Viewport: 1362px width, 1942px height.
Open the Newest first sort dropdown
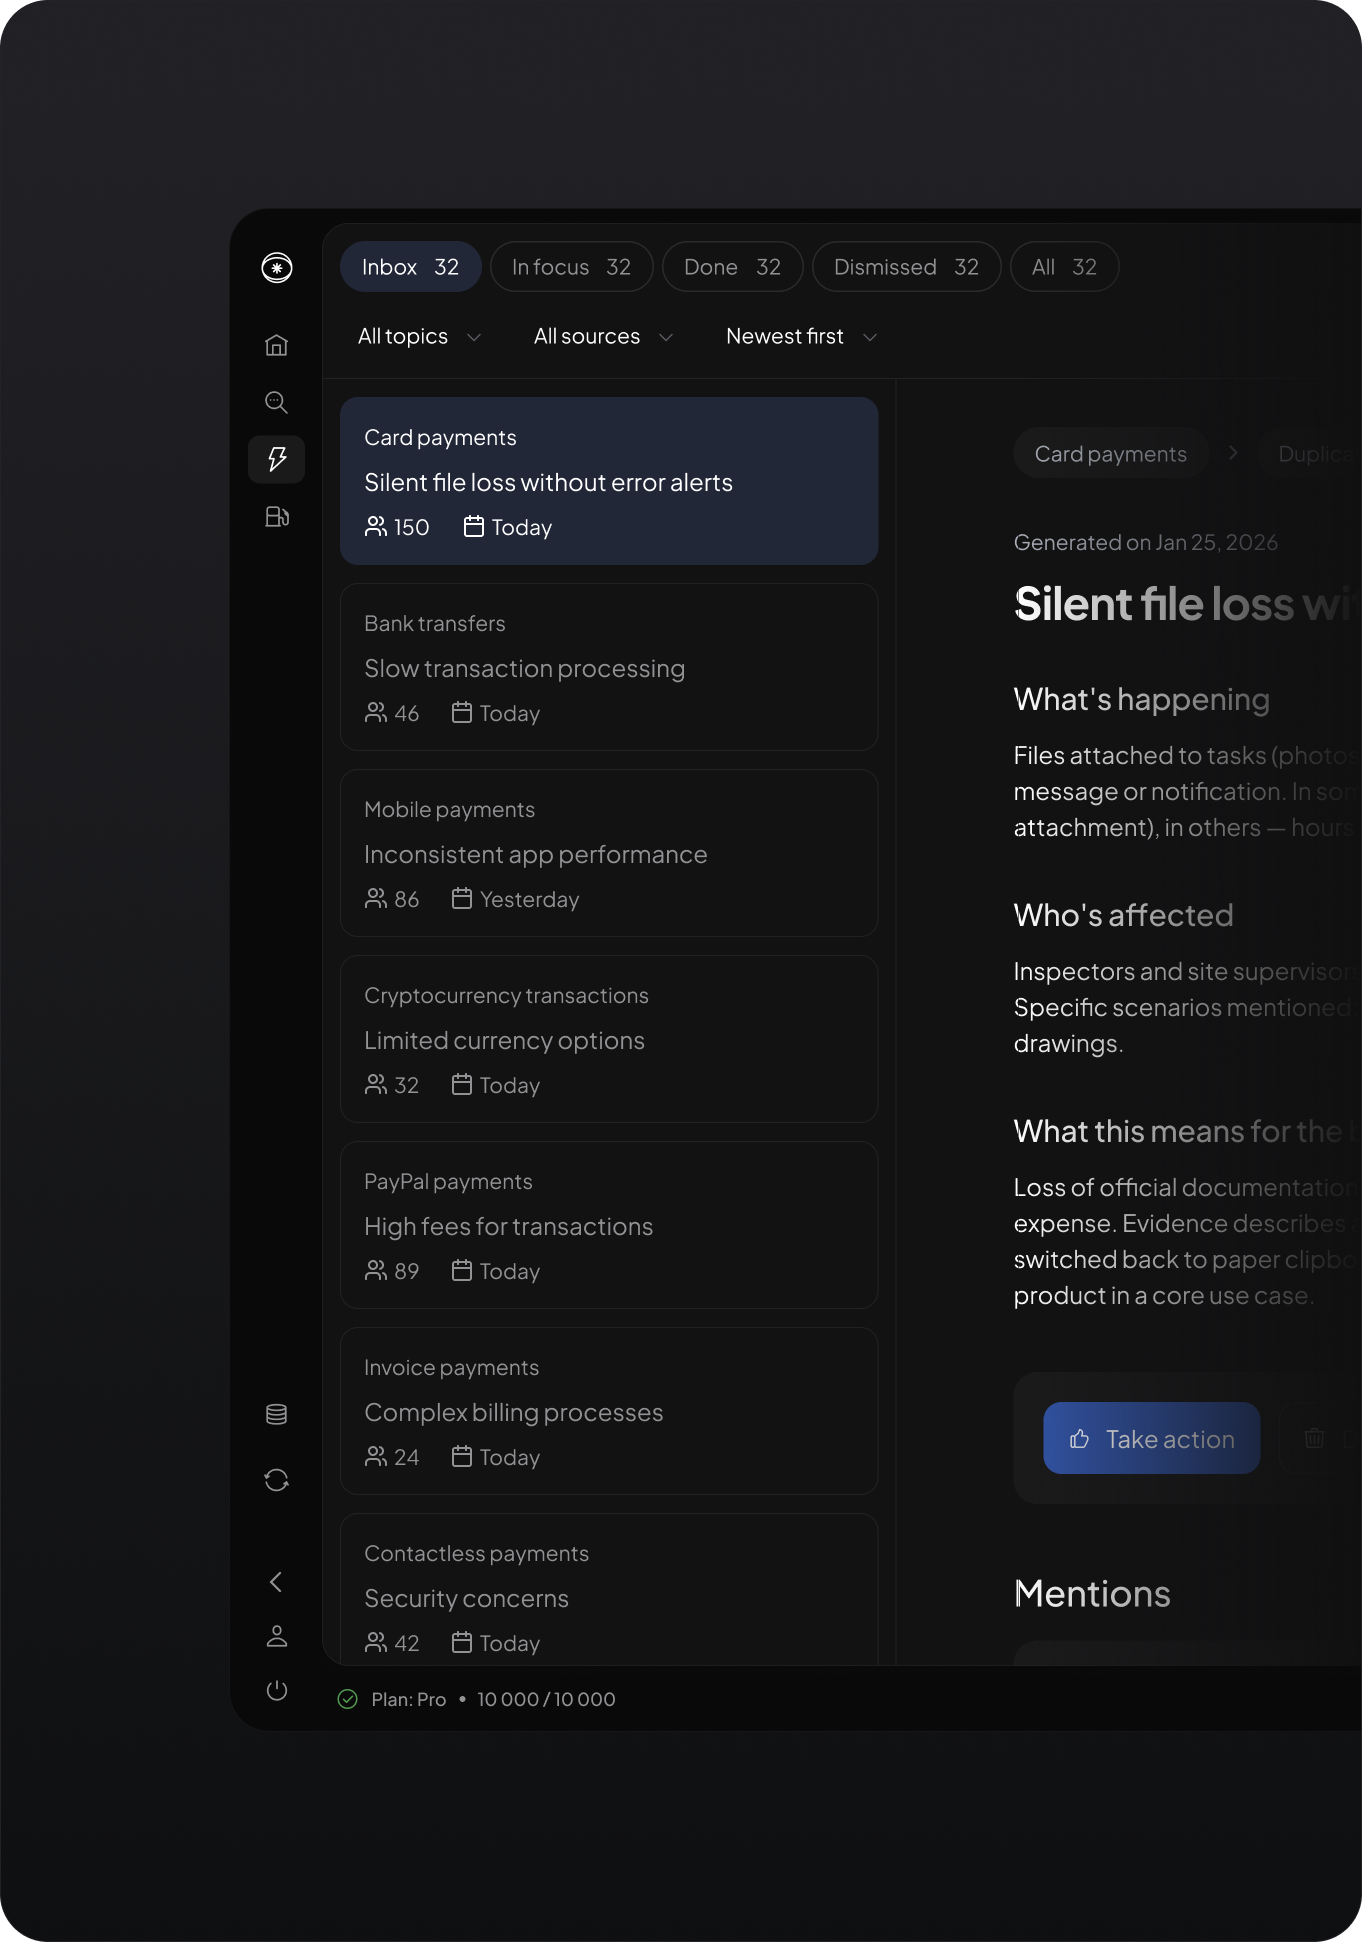(802, 337)
